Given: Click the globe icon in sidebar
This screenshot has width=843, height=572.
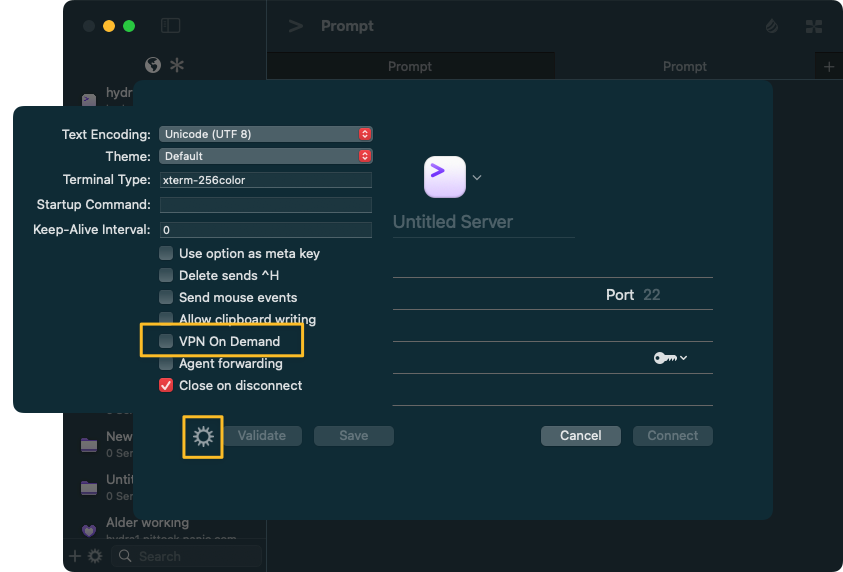Looking at the screenshot, I should [153, 66].
